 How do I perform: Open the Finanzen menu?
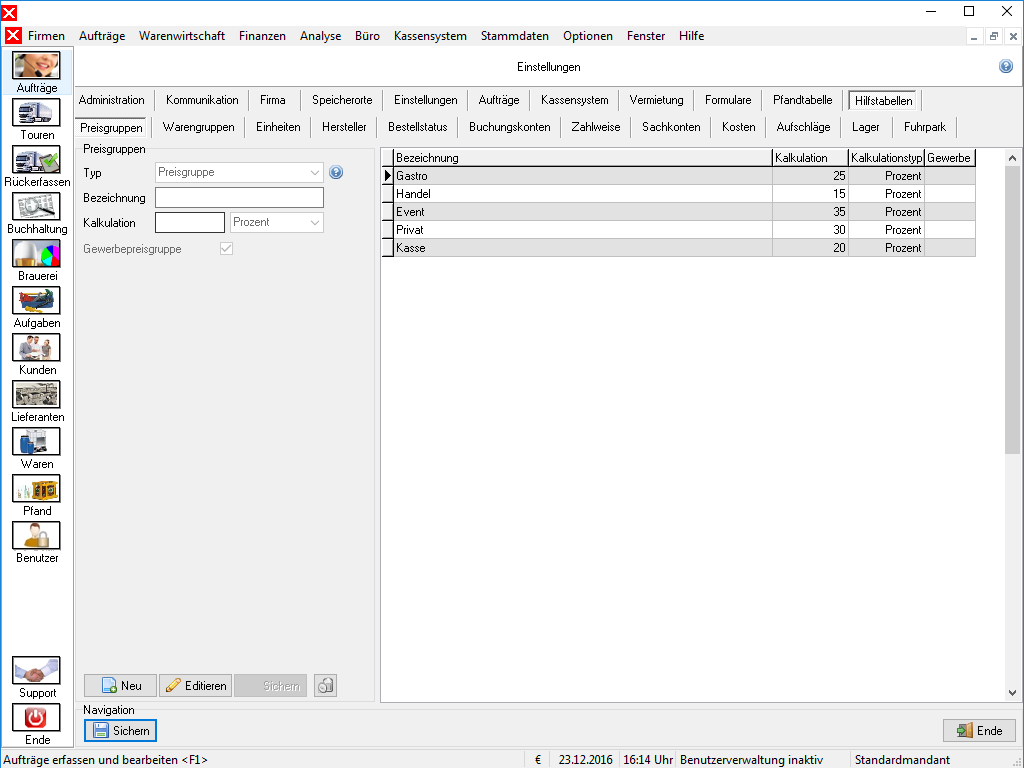[262, 36]
